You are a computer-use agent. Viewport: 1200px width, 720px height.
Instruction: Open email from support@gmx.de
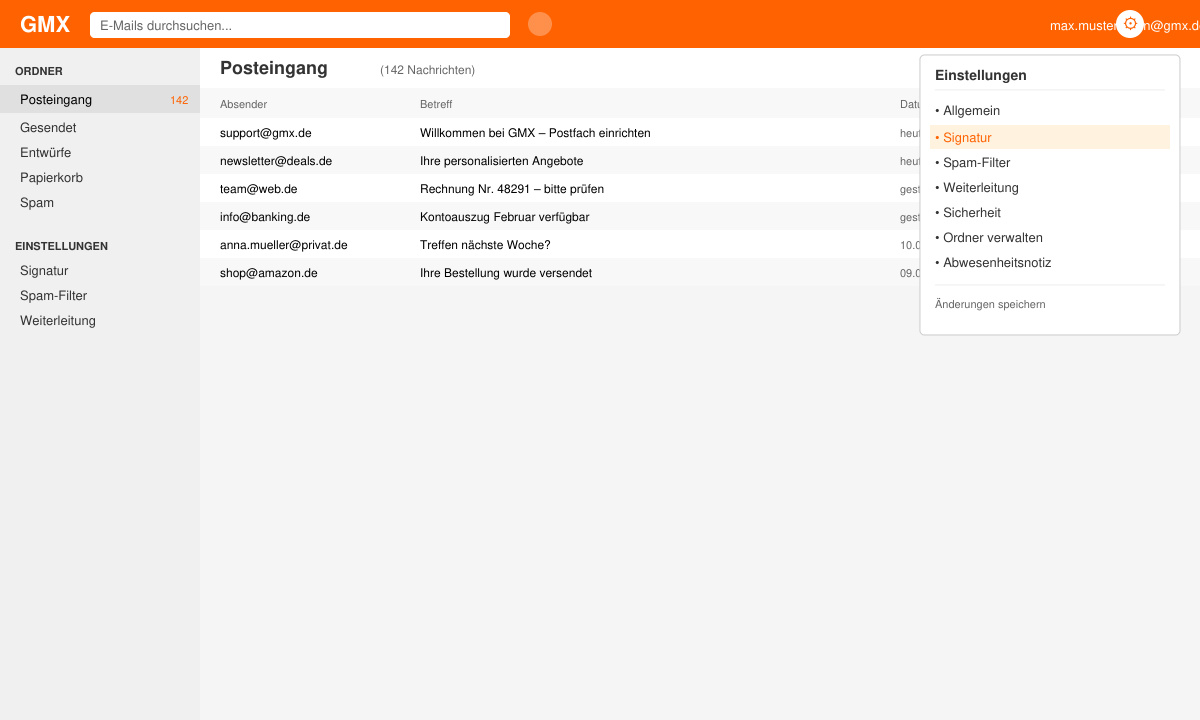tap(266, 133)
